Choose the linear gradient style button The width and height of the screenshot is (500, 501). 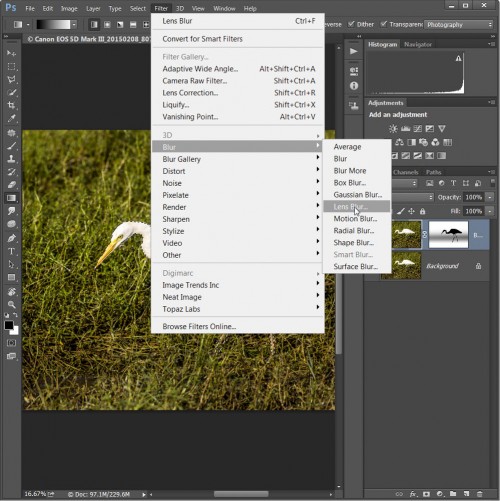click(x=94, y=24)
